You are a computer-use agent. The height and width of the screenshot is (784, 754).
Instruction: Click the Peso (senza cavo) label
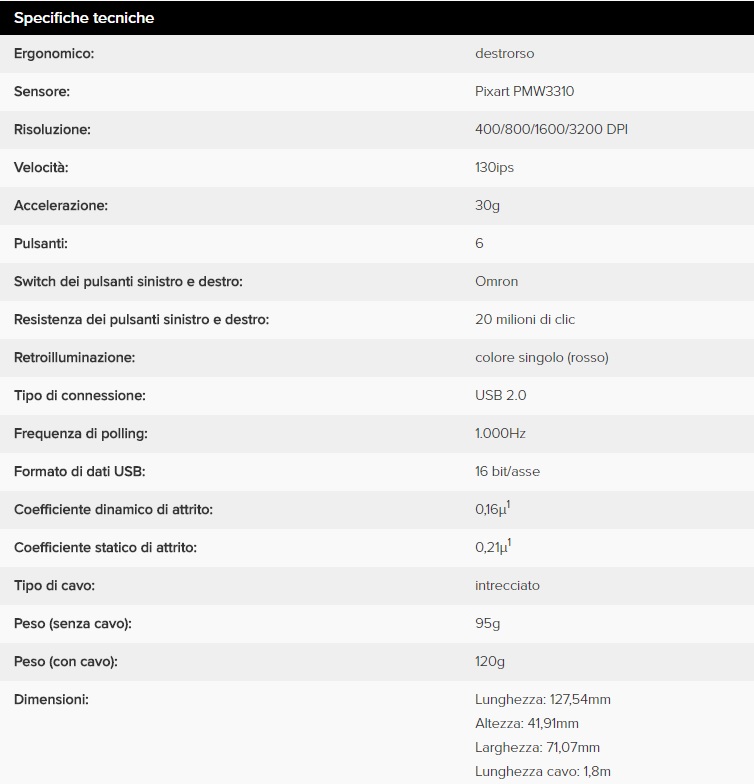(73, 623)
